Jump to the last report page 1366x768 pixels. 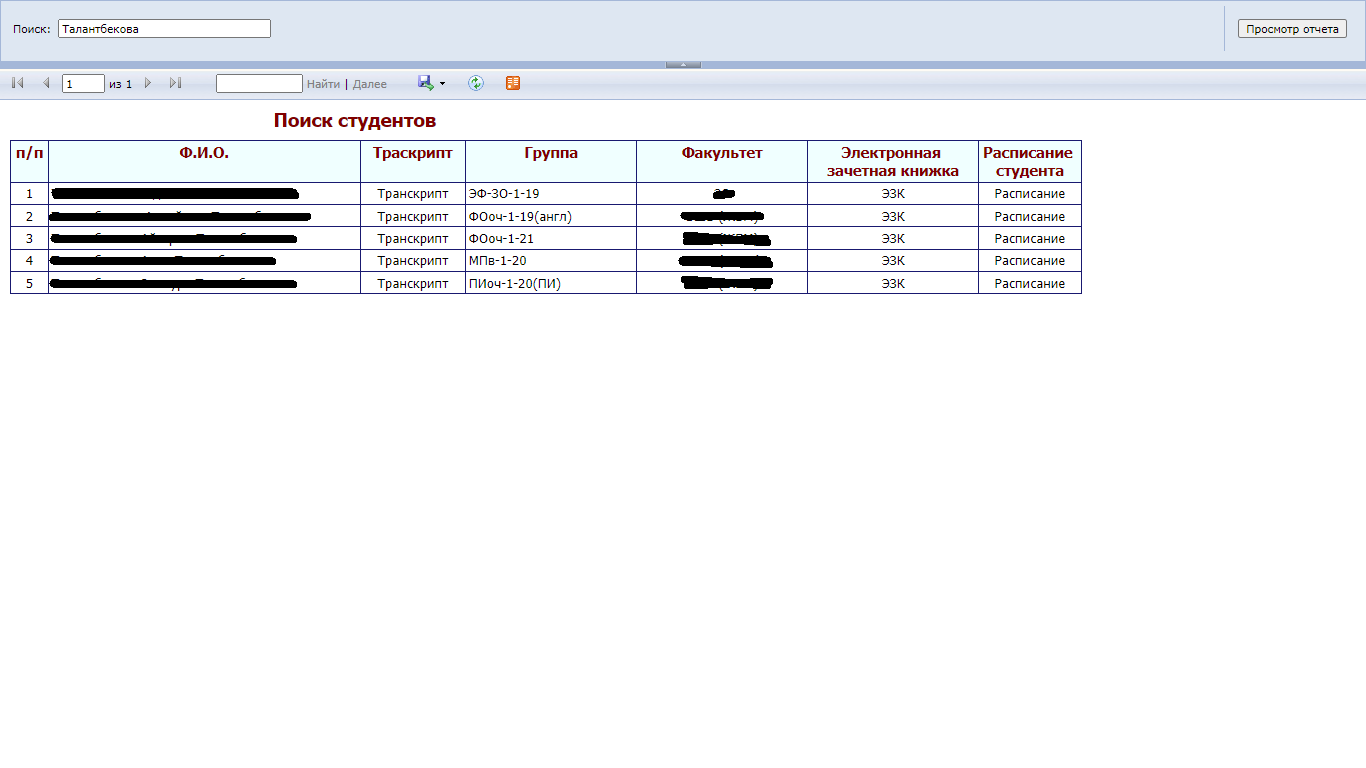click(x=175, y=83)
